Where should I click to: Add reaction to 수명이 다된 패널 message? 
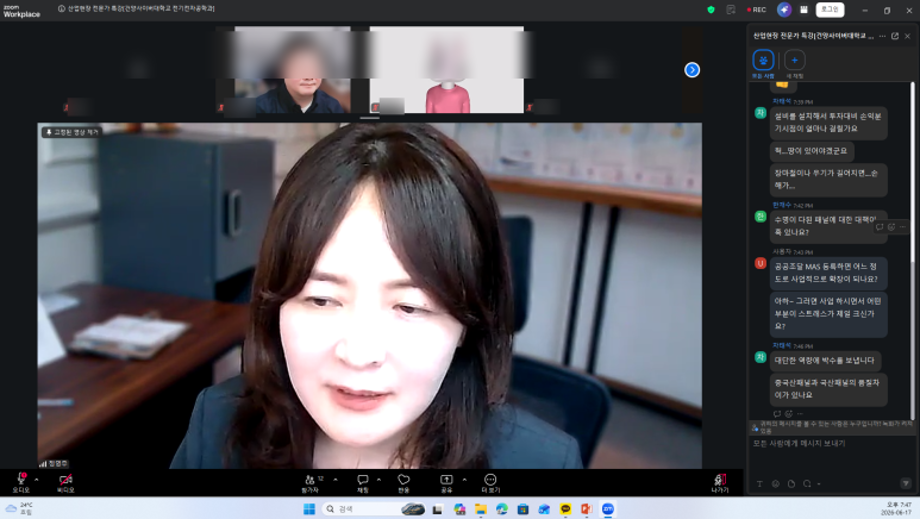pyautogui.click(x=891, y=227)
